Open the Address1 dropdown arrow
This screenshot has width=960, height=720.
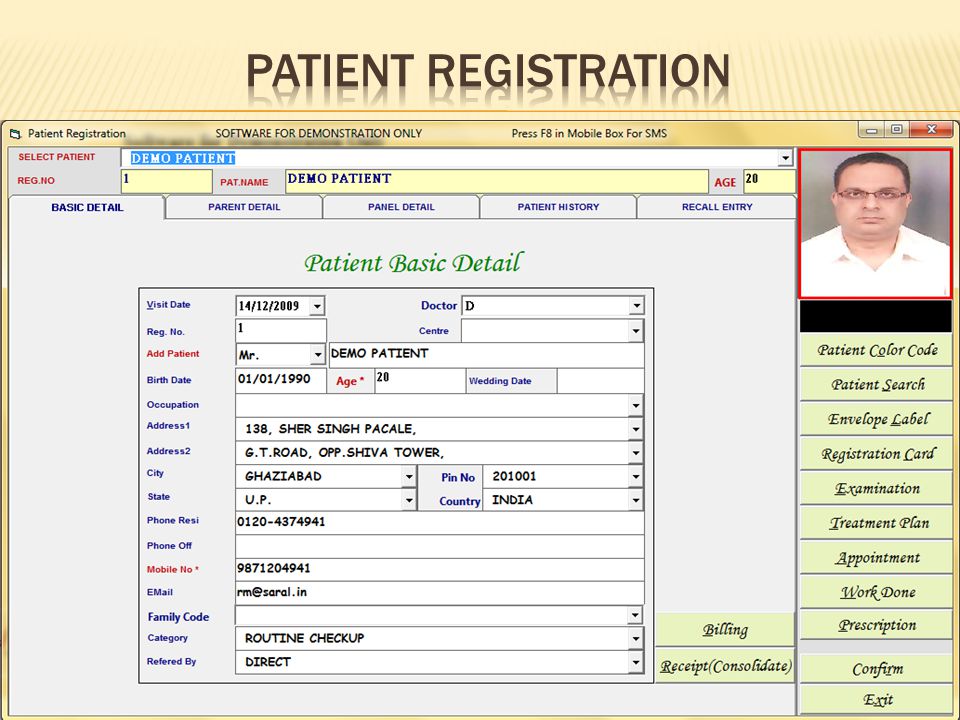coord(636,429)
